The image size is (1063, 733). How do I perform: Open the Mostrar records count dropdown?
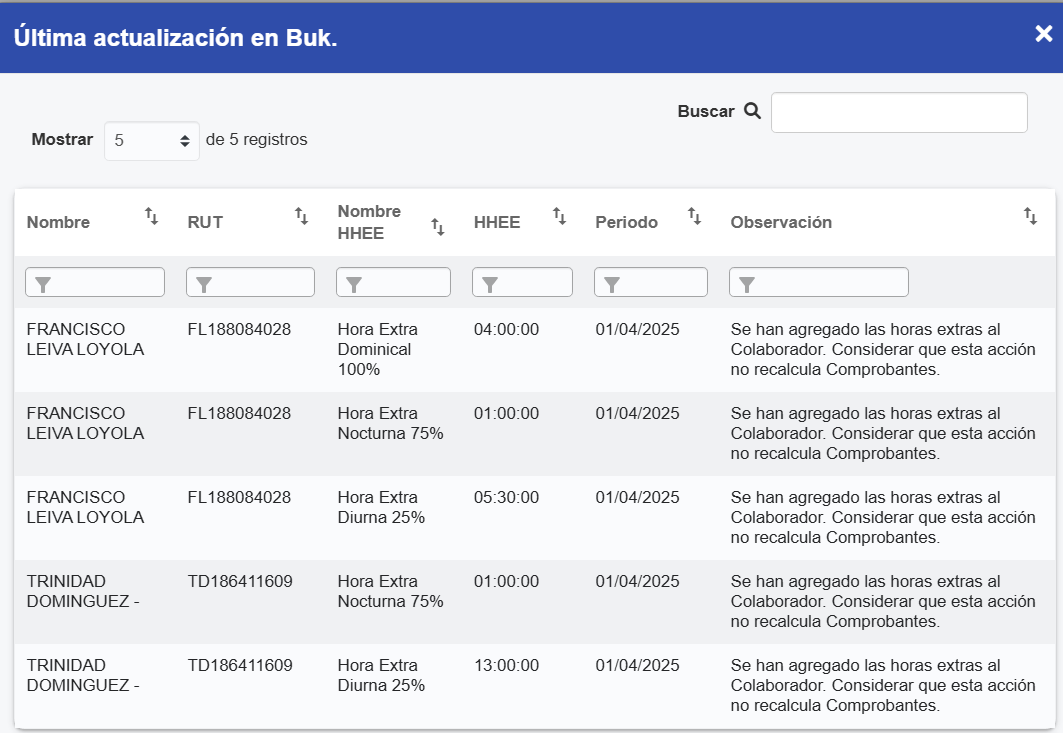click(x=151, y=141)
